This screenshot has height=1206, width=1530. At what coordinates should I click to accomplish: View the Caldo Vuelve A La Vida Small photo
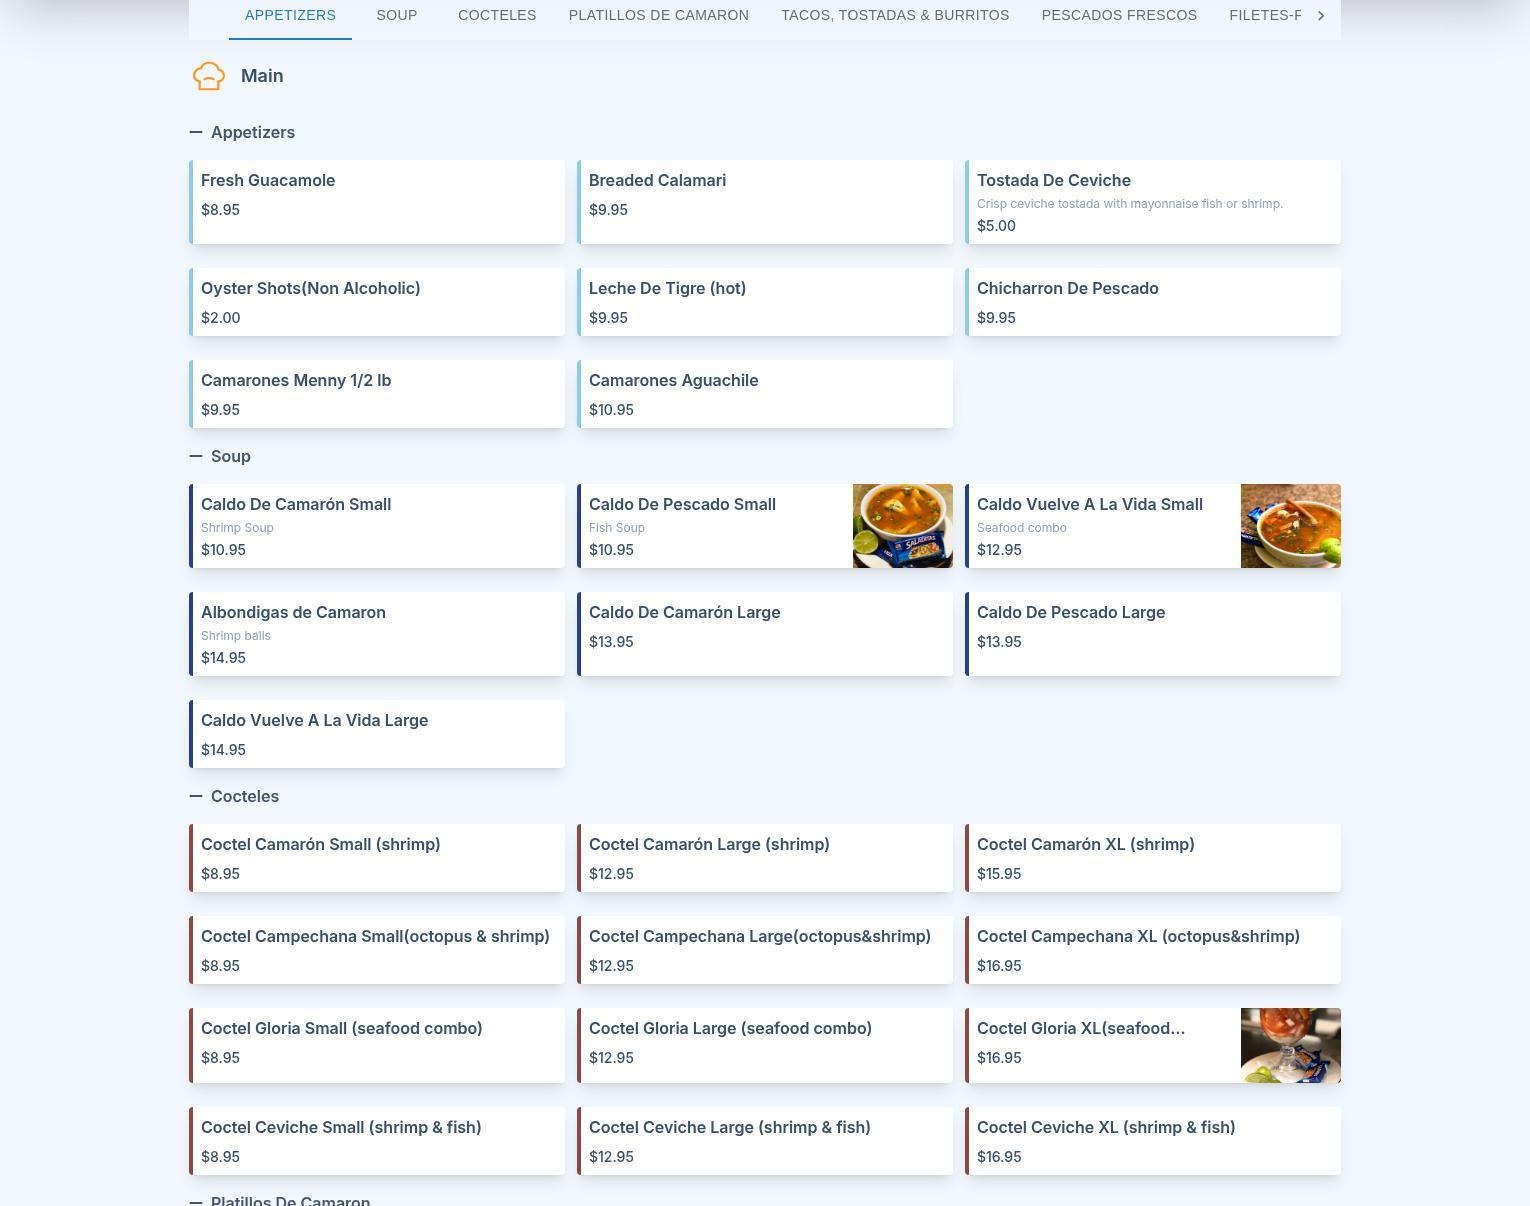pyautogui.click(x=1291, y=526)
